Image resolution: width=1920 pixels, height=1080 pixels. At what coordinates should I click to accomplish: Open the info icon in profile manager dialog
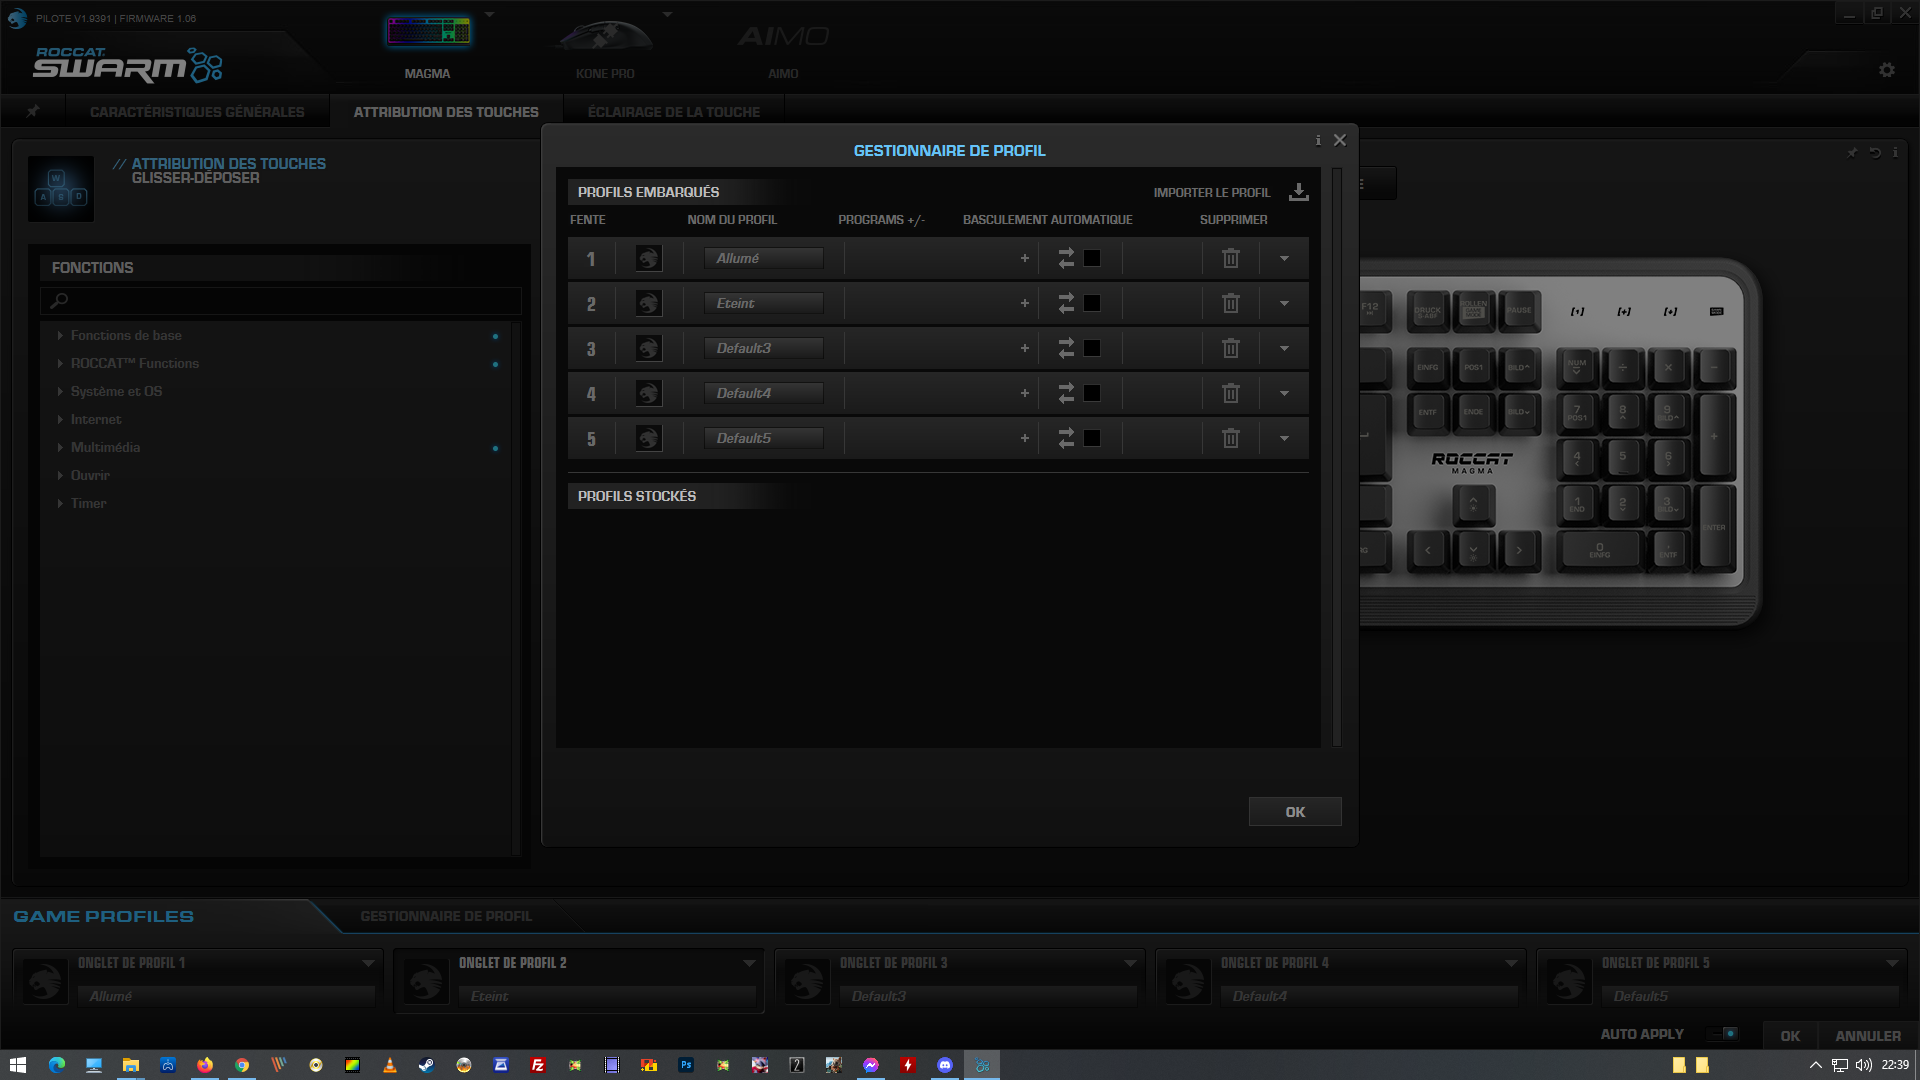coord(1318,140)
